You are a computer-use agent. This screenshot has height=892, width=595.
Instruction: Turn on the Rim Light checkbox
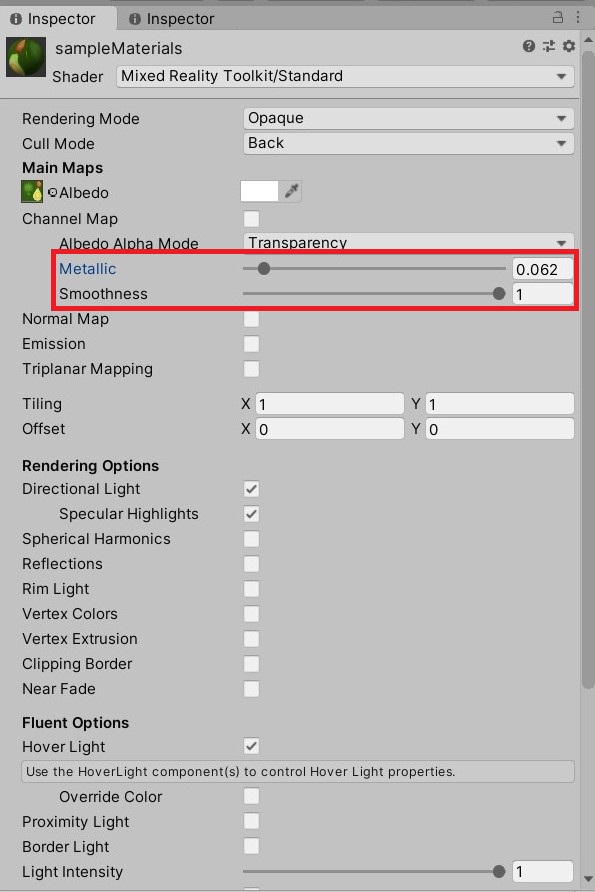[251, 589]
